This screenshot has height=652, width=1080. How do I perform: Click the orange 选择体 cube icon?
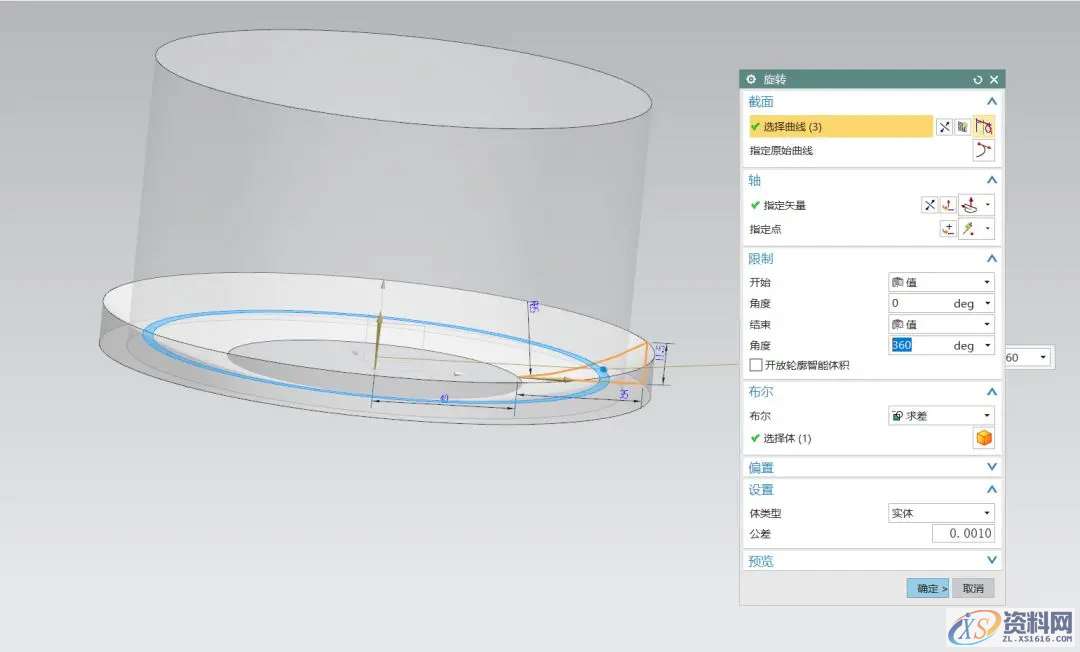click(x=984, y=438)
